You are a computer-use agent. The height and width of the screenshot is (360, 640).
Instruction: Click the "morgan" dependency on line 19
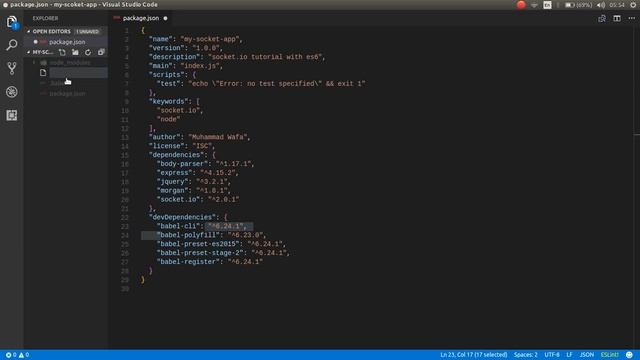pyautogui.click(x=172, y=191)
